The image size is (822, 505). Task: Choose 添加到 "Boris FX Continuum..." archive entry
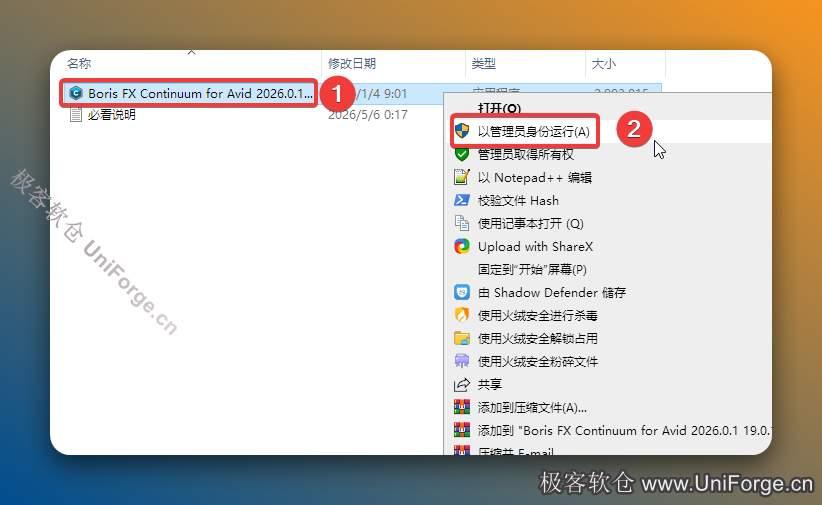(x=624, y=431)
